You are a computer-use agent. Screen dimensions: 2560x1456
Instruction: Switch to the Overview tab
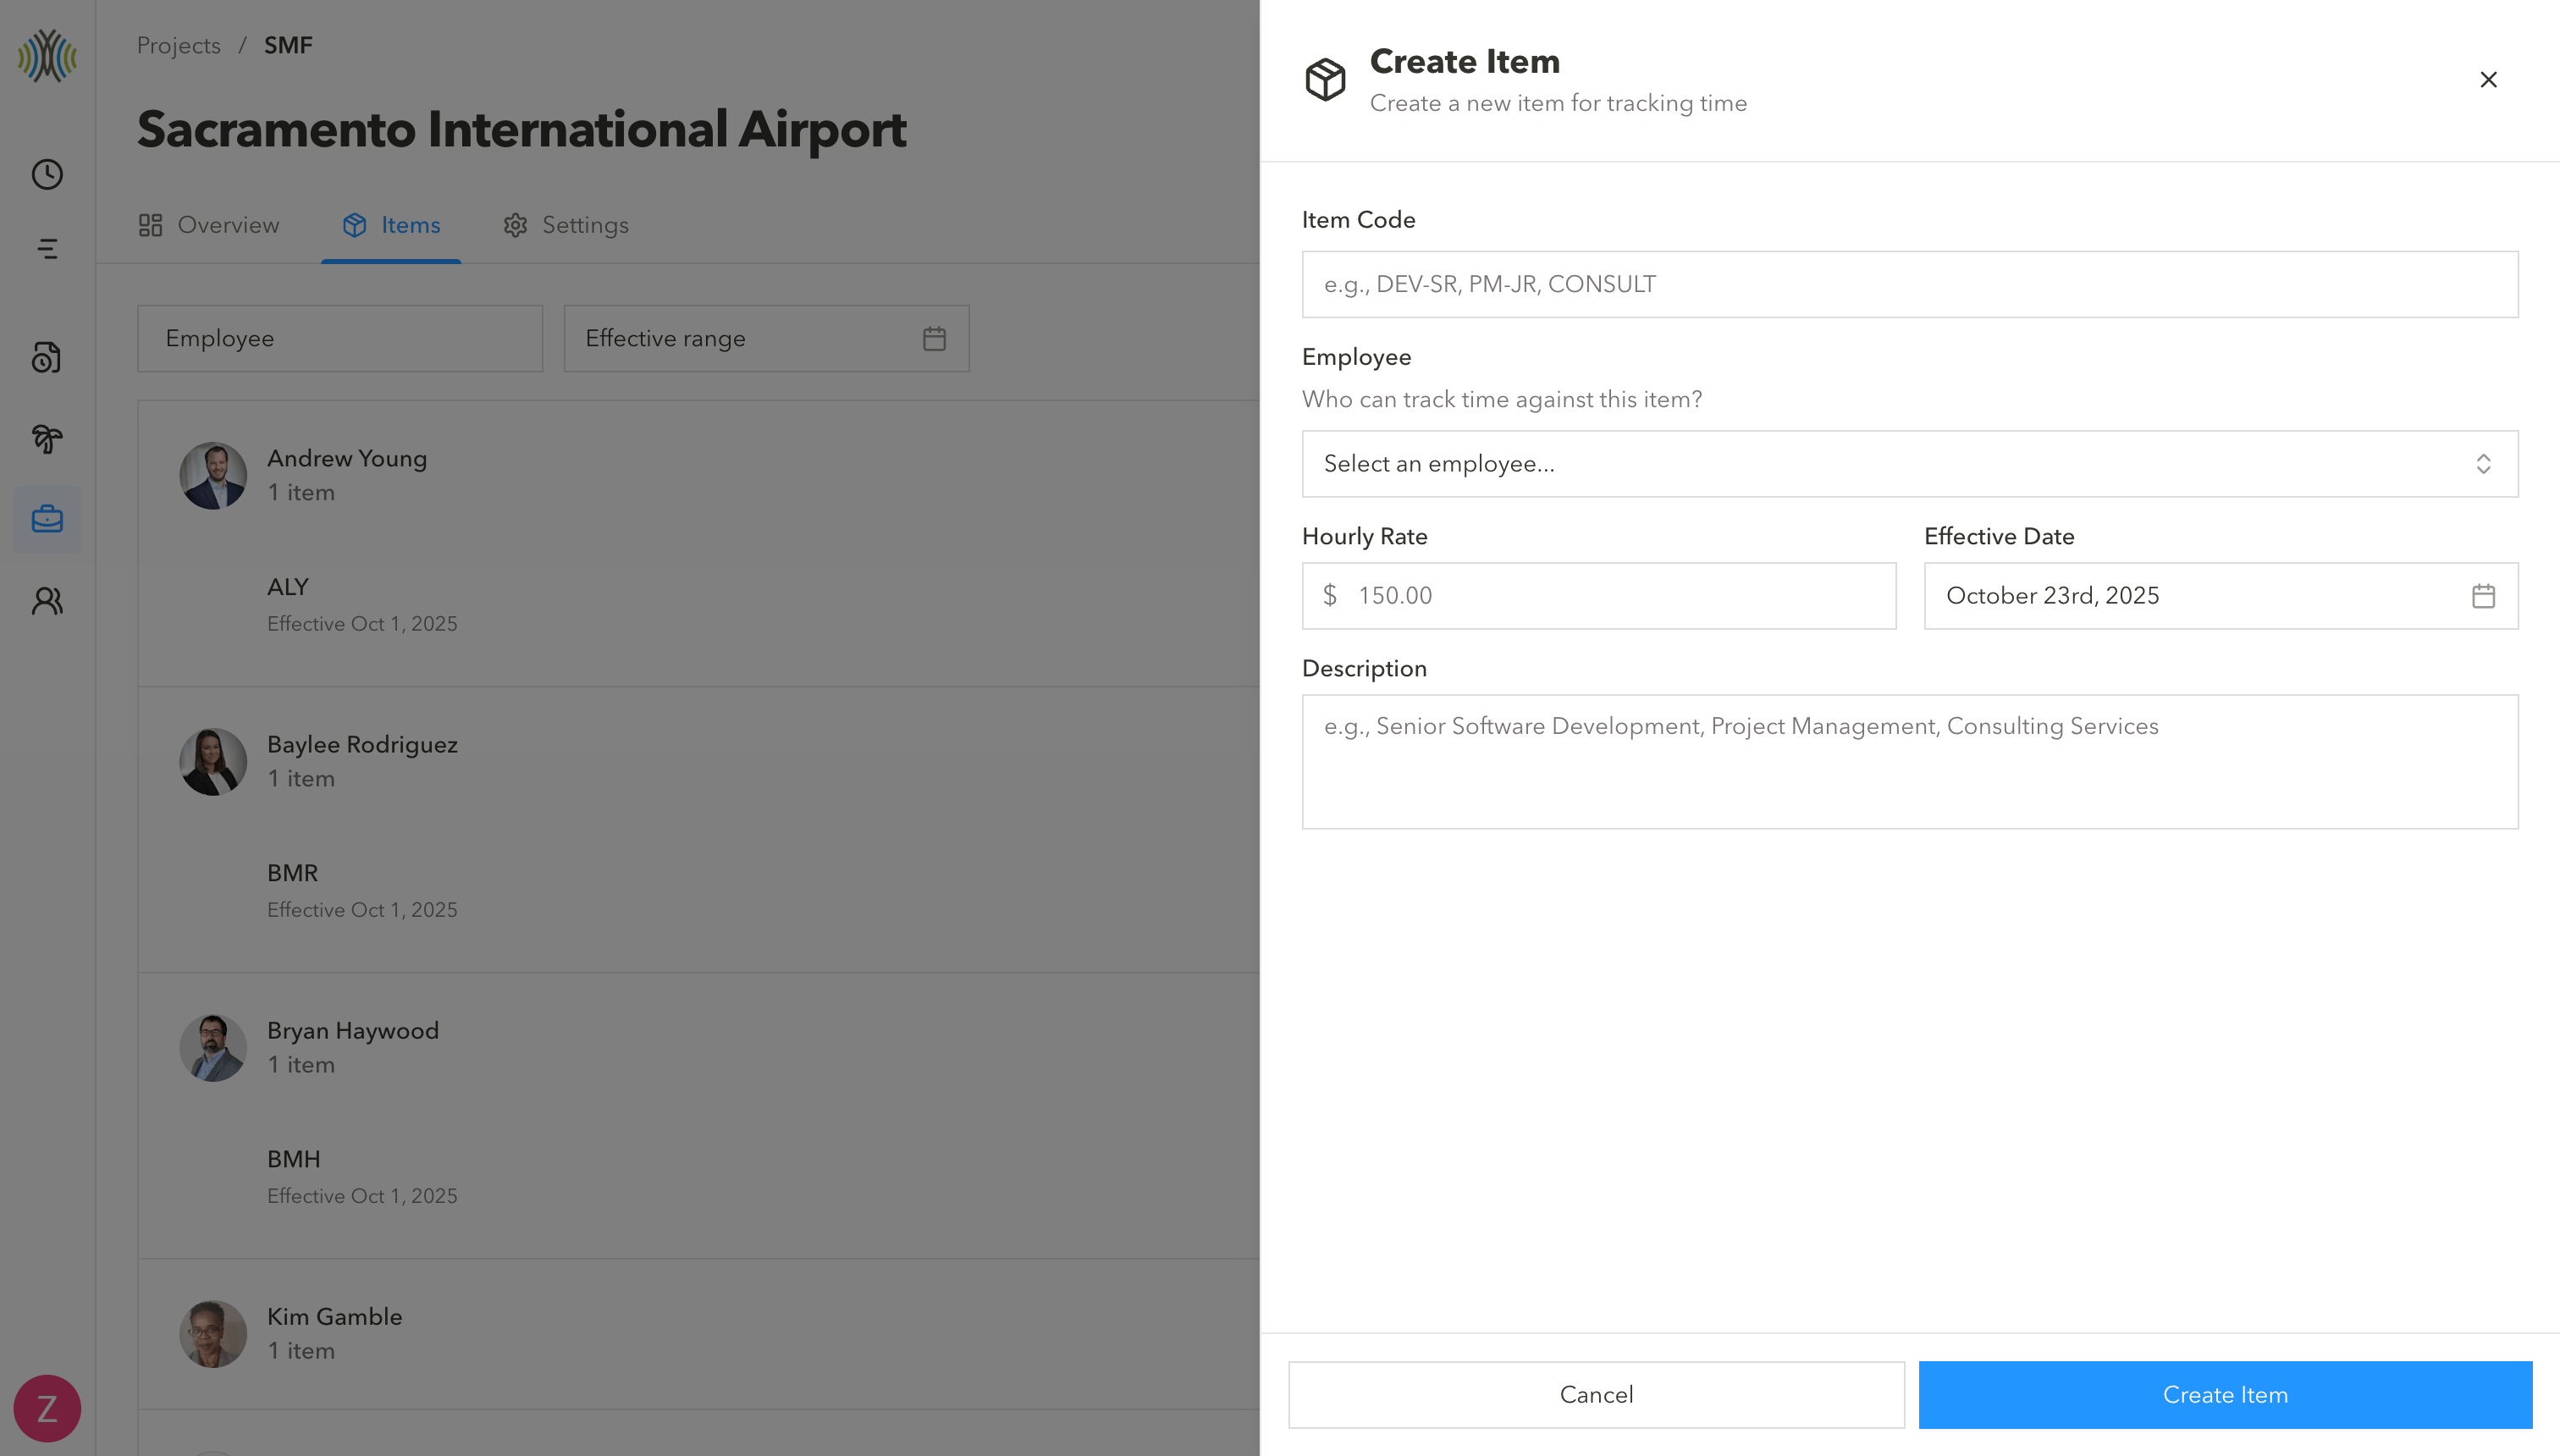point(209,225)
